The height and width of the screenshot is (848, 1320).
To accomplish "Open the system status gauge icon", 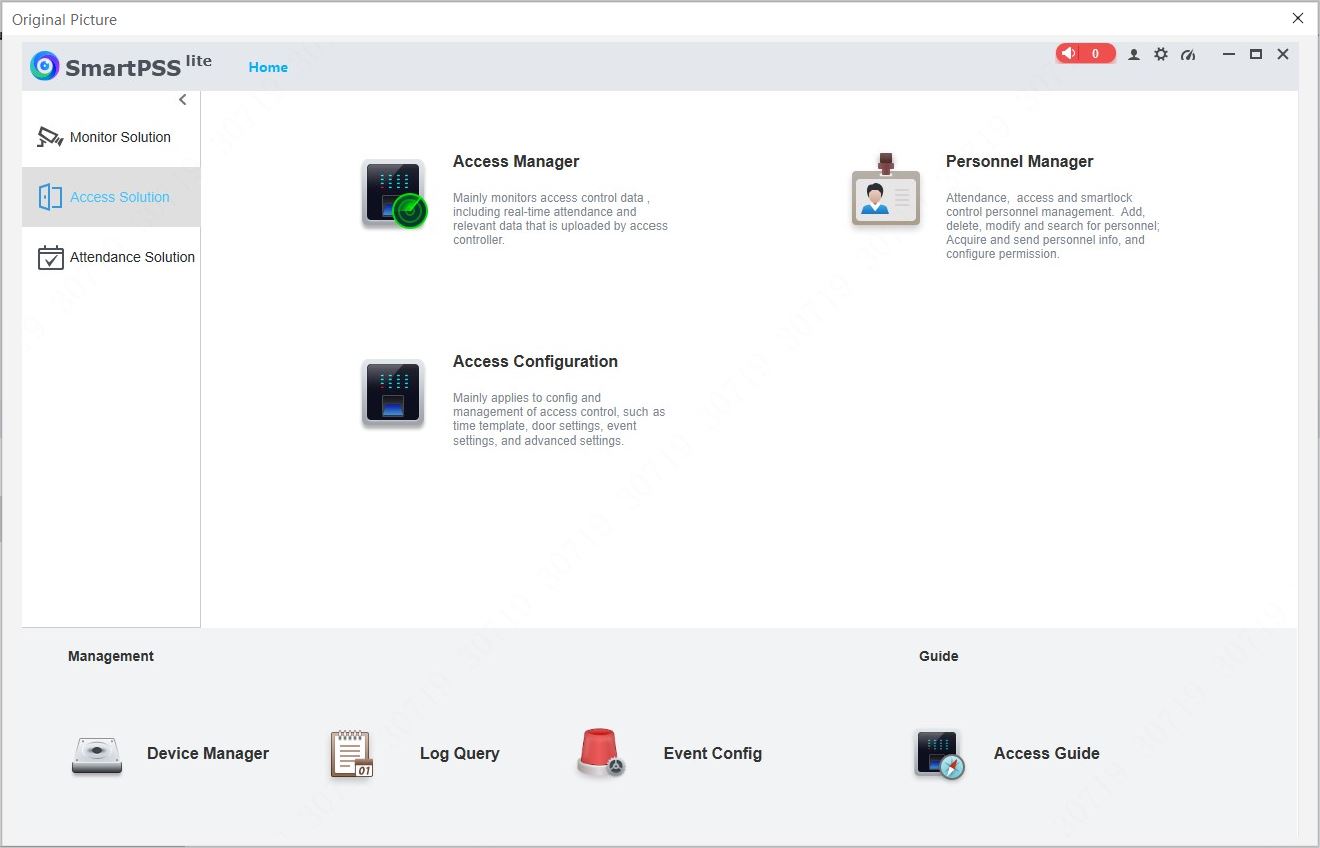I will [1188, 55].
